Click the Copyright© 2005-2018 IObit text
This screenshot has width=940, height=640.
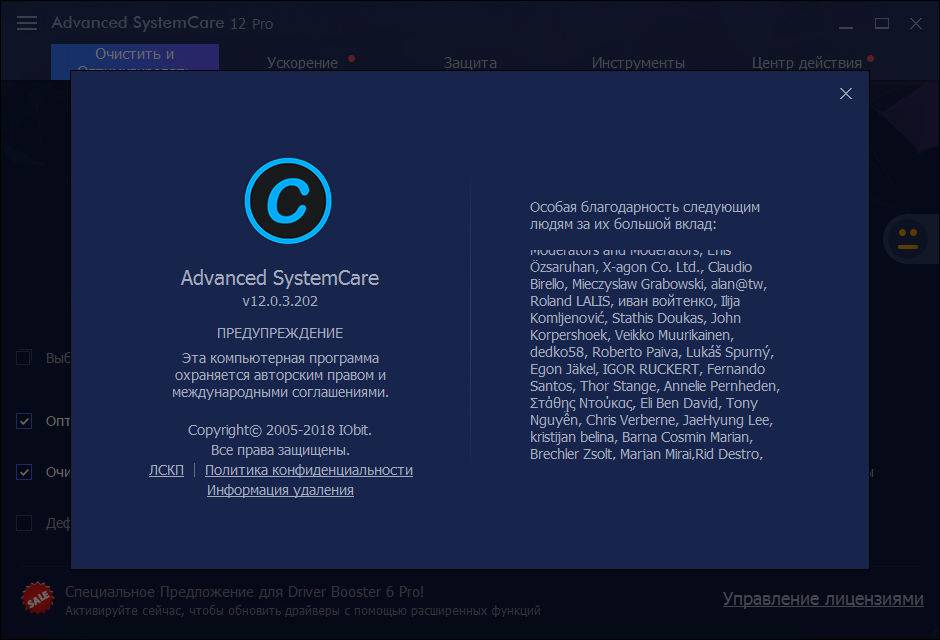279,430
